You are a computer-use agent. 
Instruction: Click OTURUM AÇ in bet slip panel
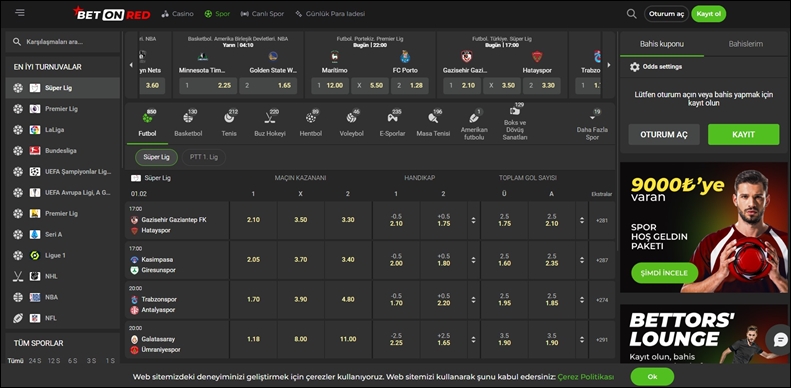[664, 135]
